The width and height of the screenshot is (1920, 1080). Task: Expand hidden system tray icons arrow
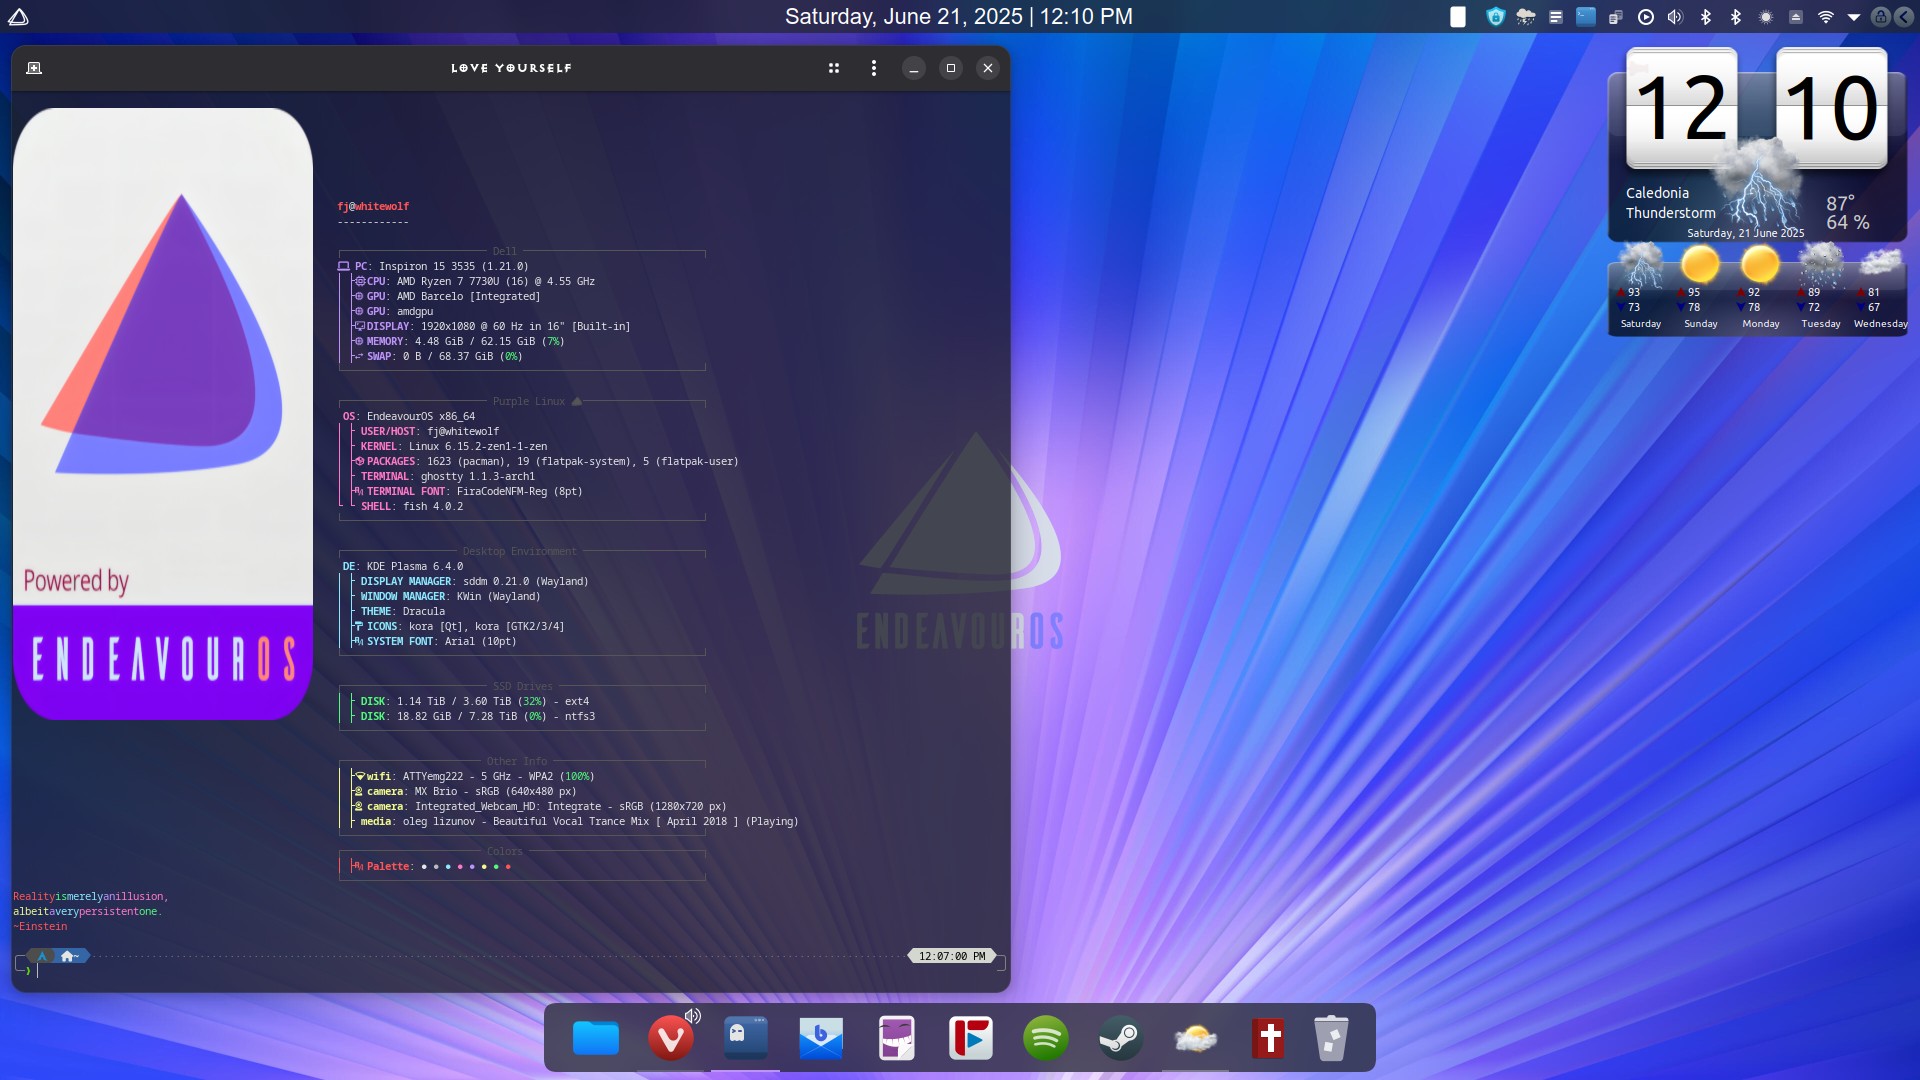coord(1854,17)
